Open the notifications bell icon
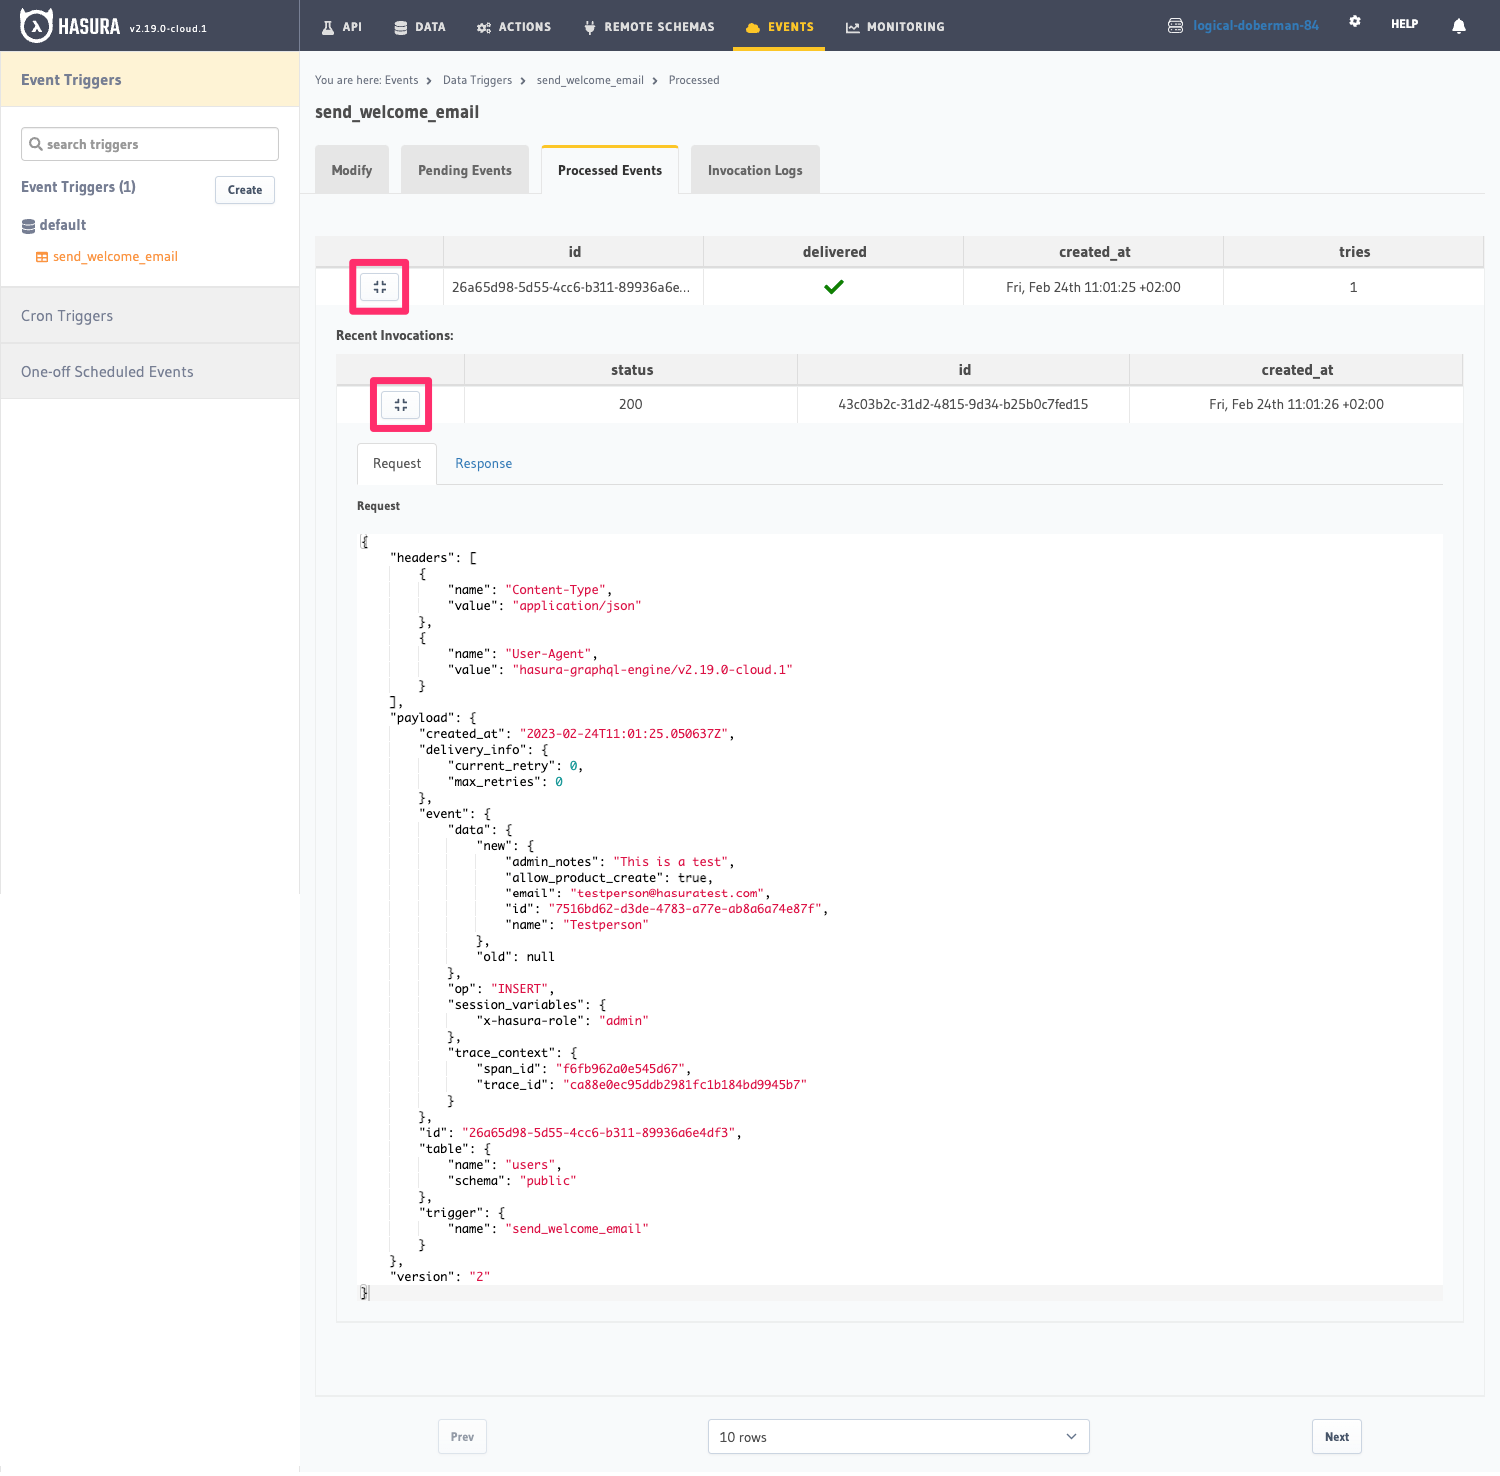1500x1476 pixels. point(1458,26)
